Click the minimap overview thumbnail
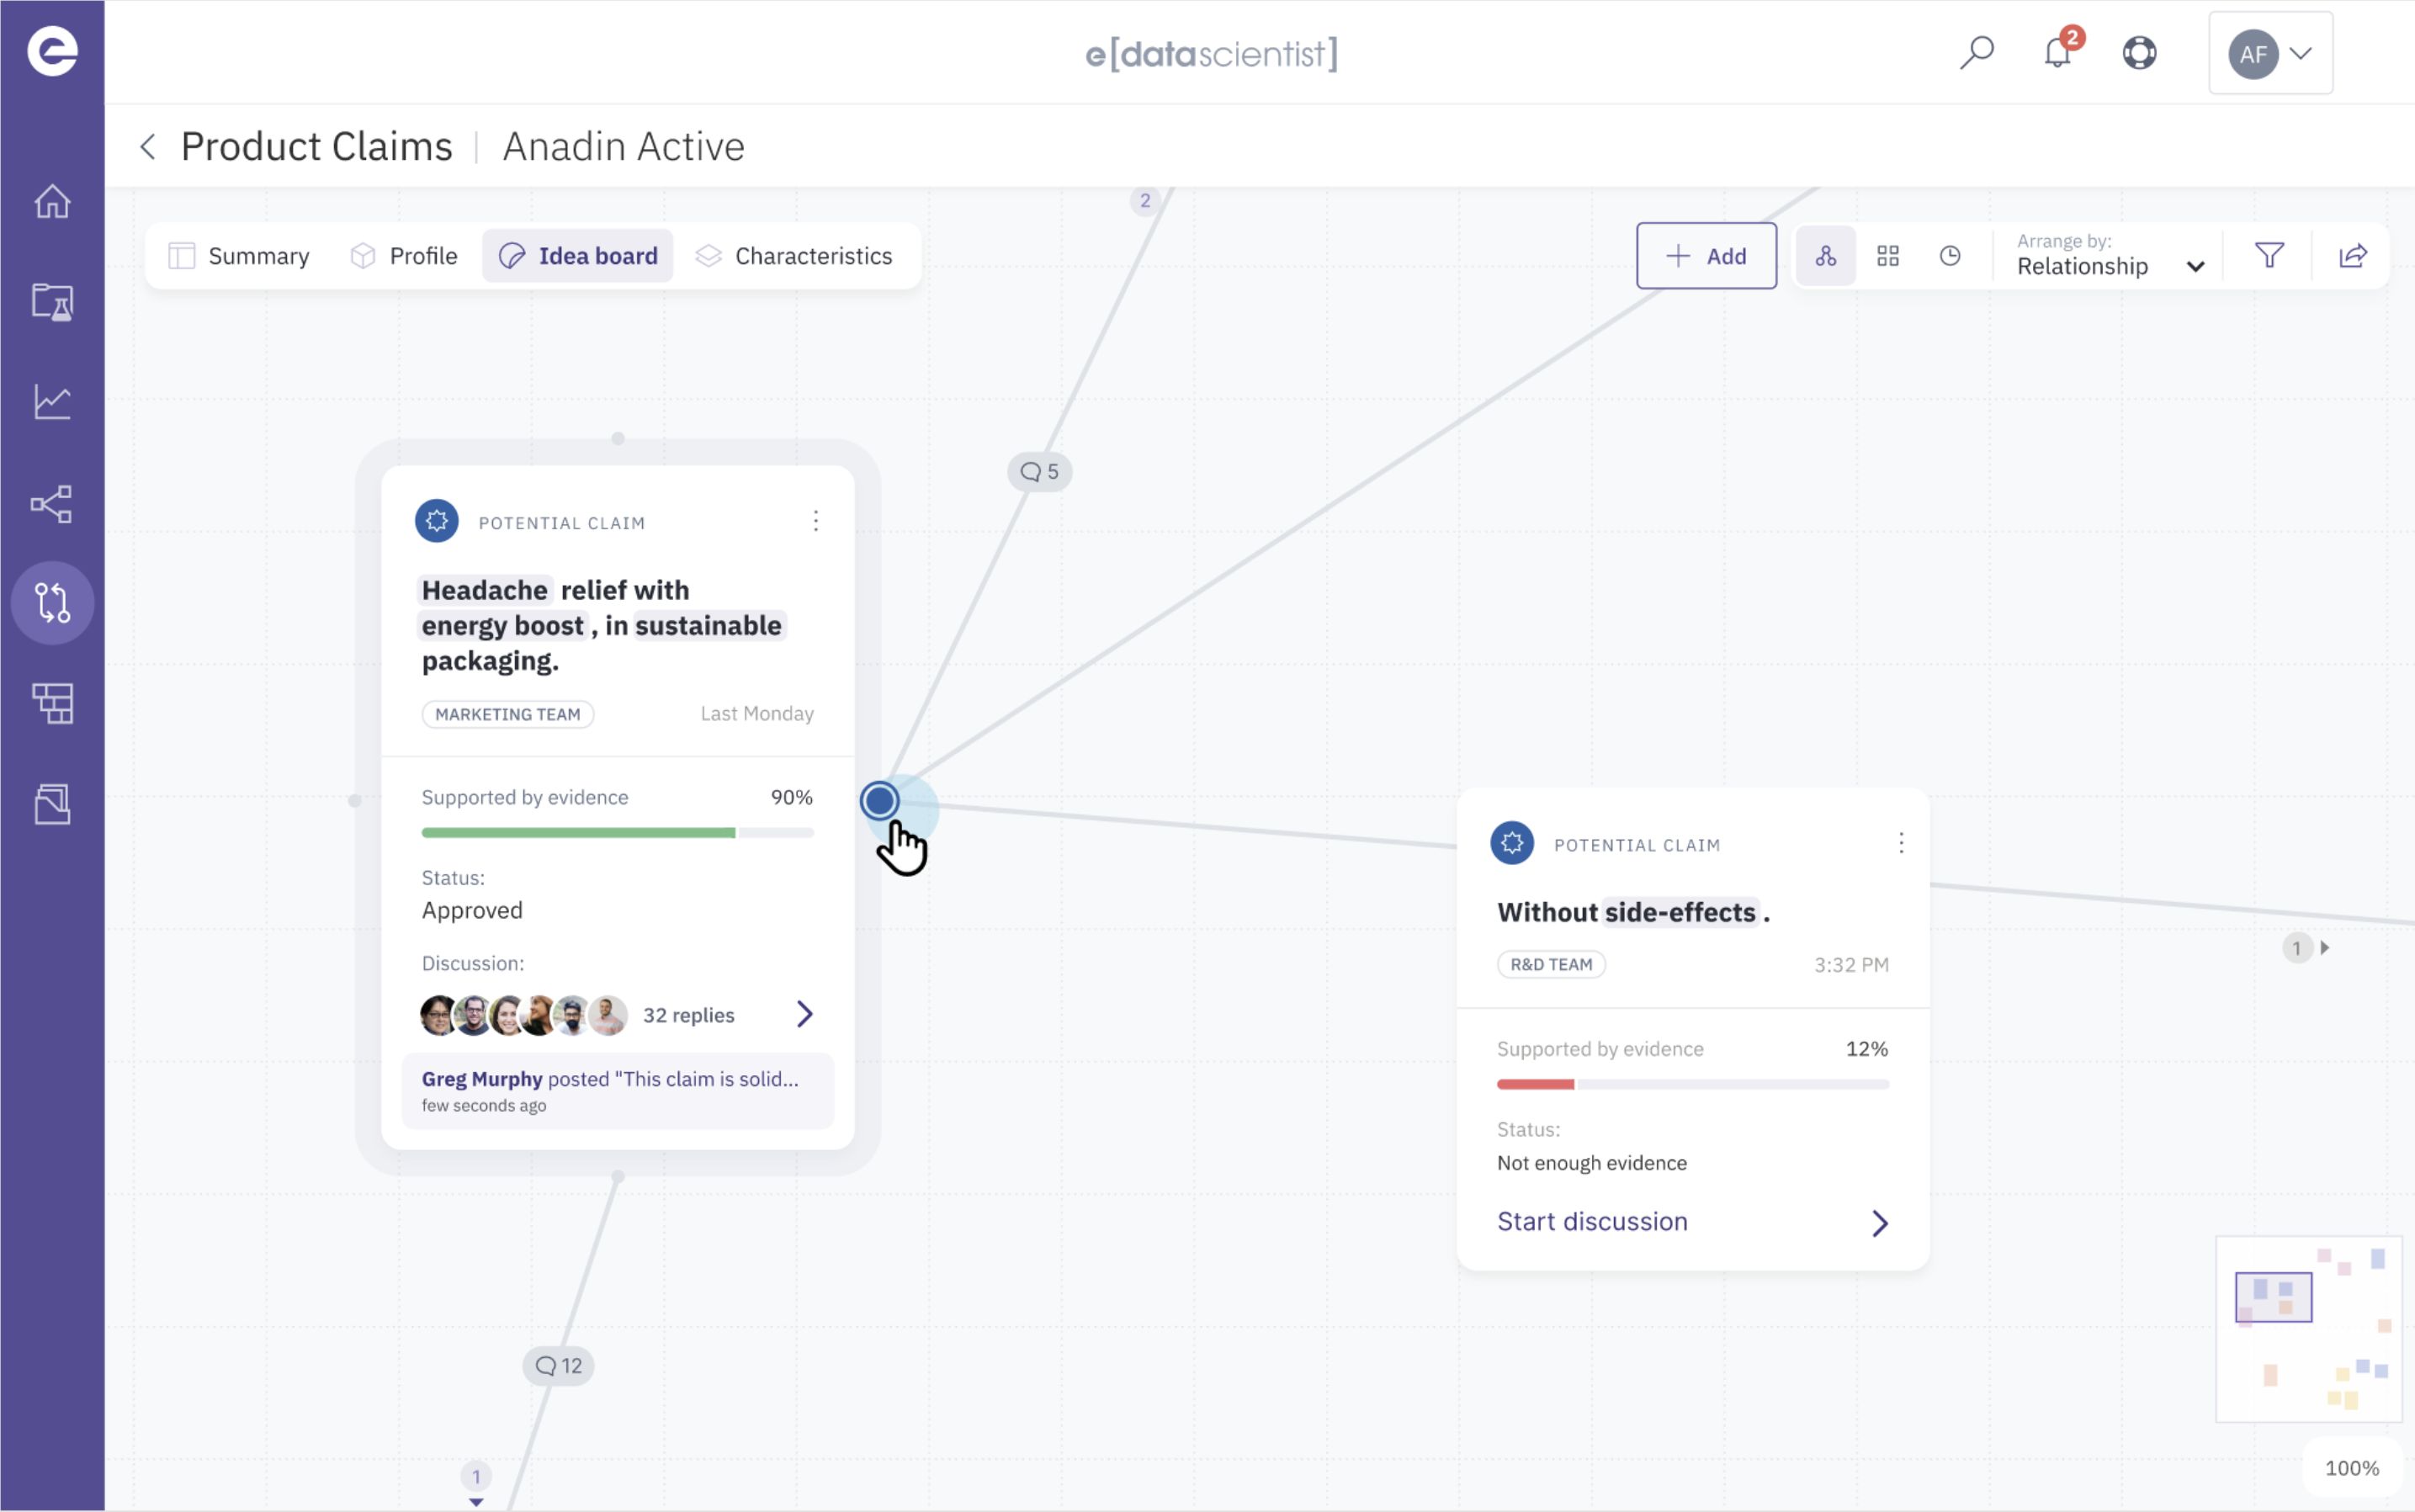2415x1512 pixels. [2309, 1328]
